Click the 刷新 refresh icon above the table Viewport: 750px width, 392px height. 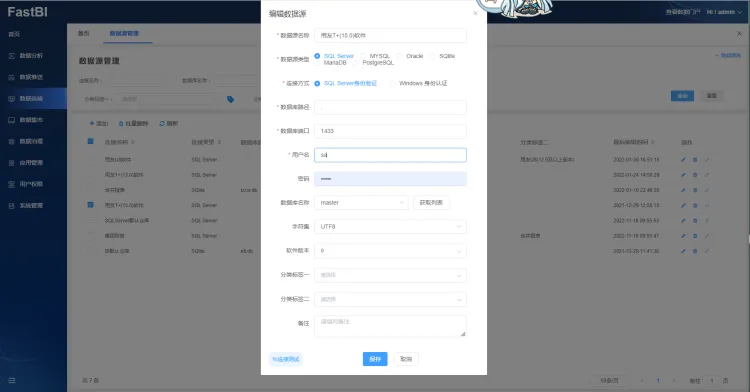[162, 123]
